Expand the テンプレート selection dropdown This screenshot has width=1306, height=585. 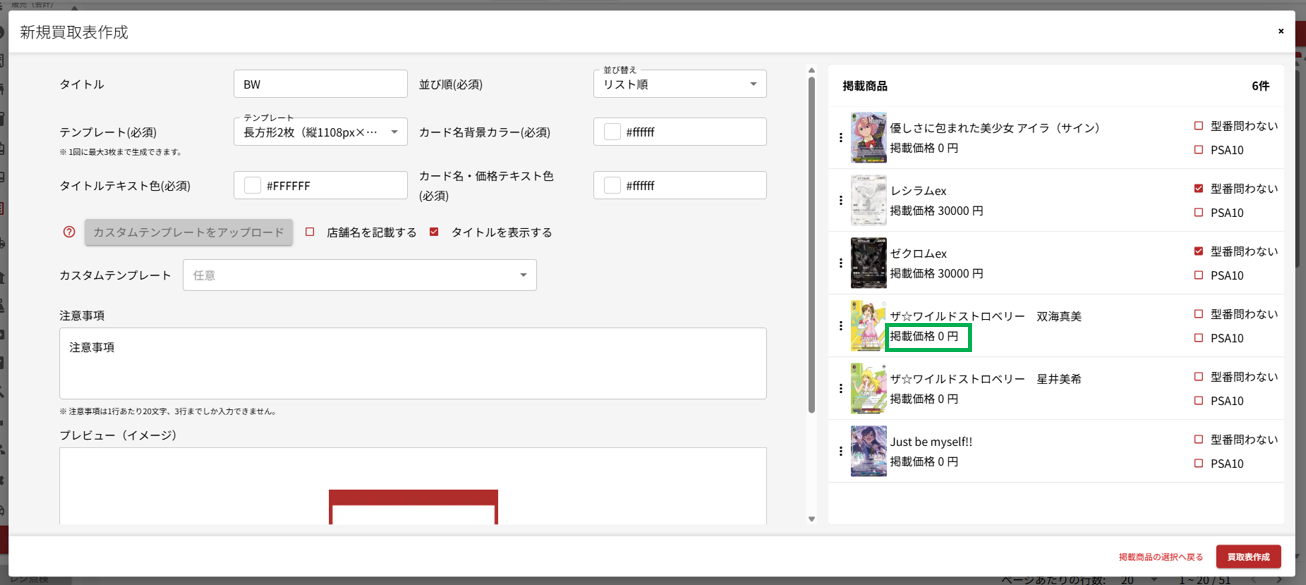pyautogui.click(x=320, y=131)
